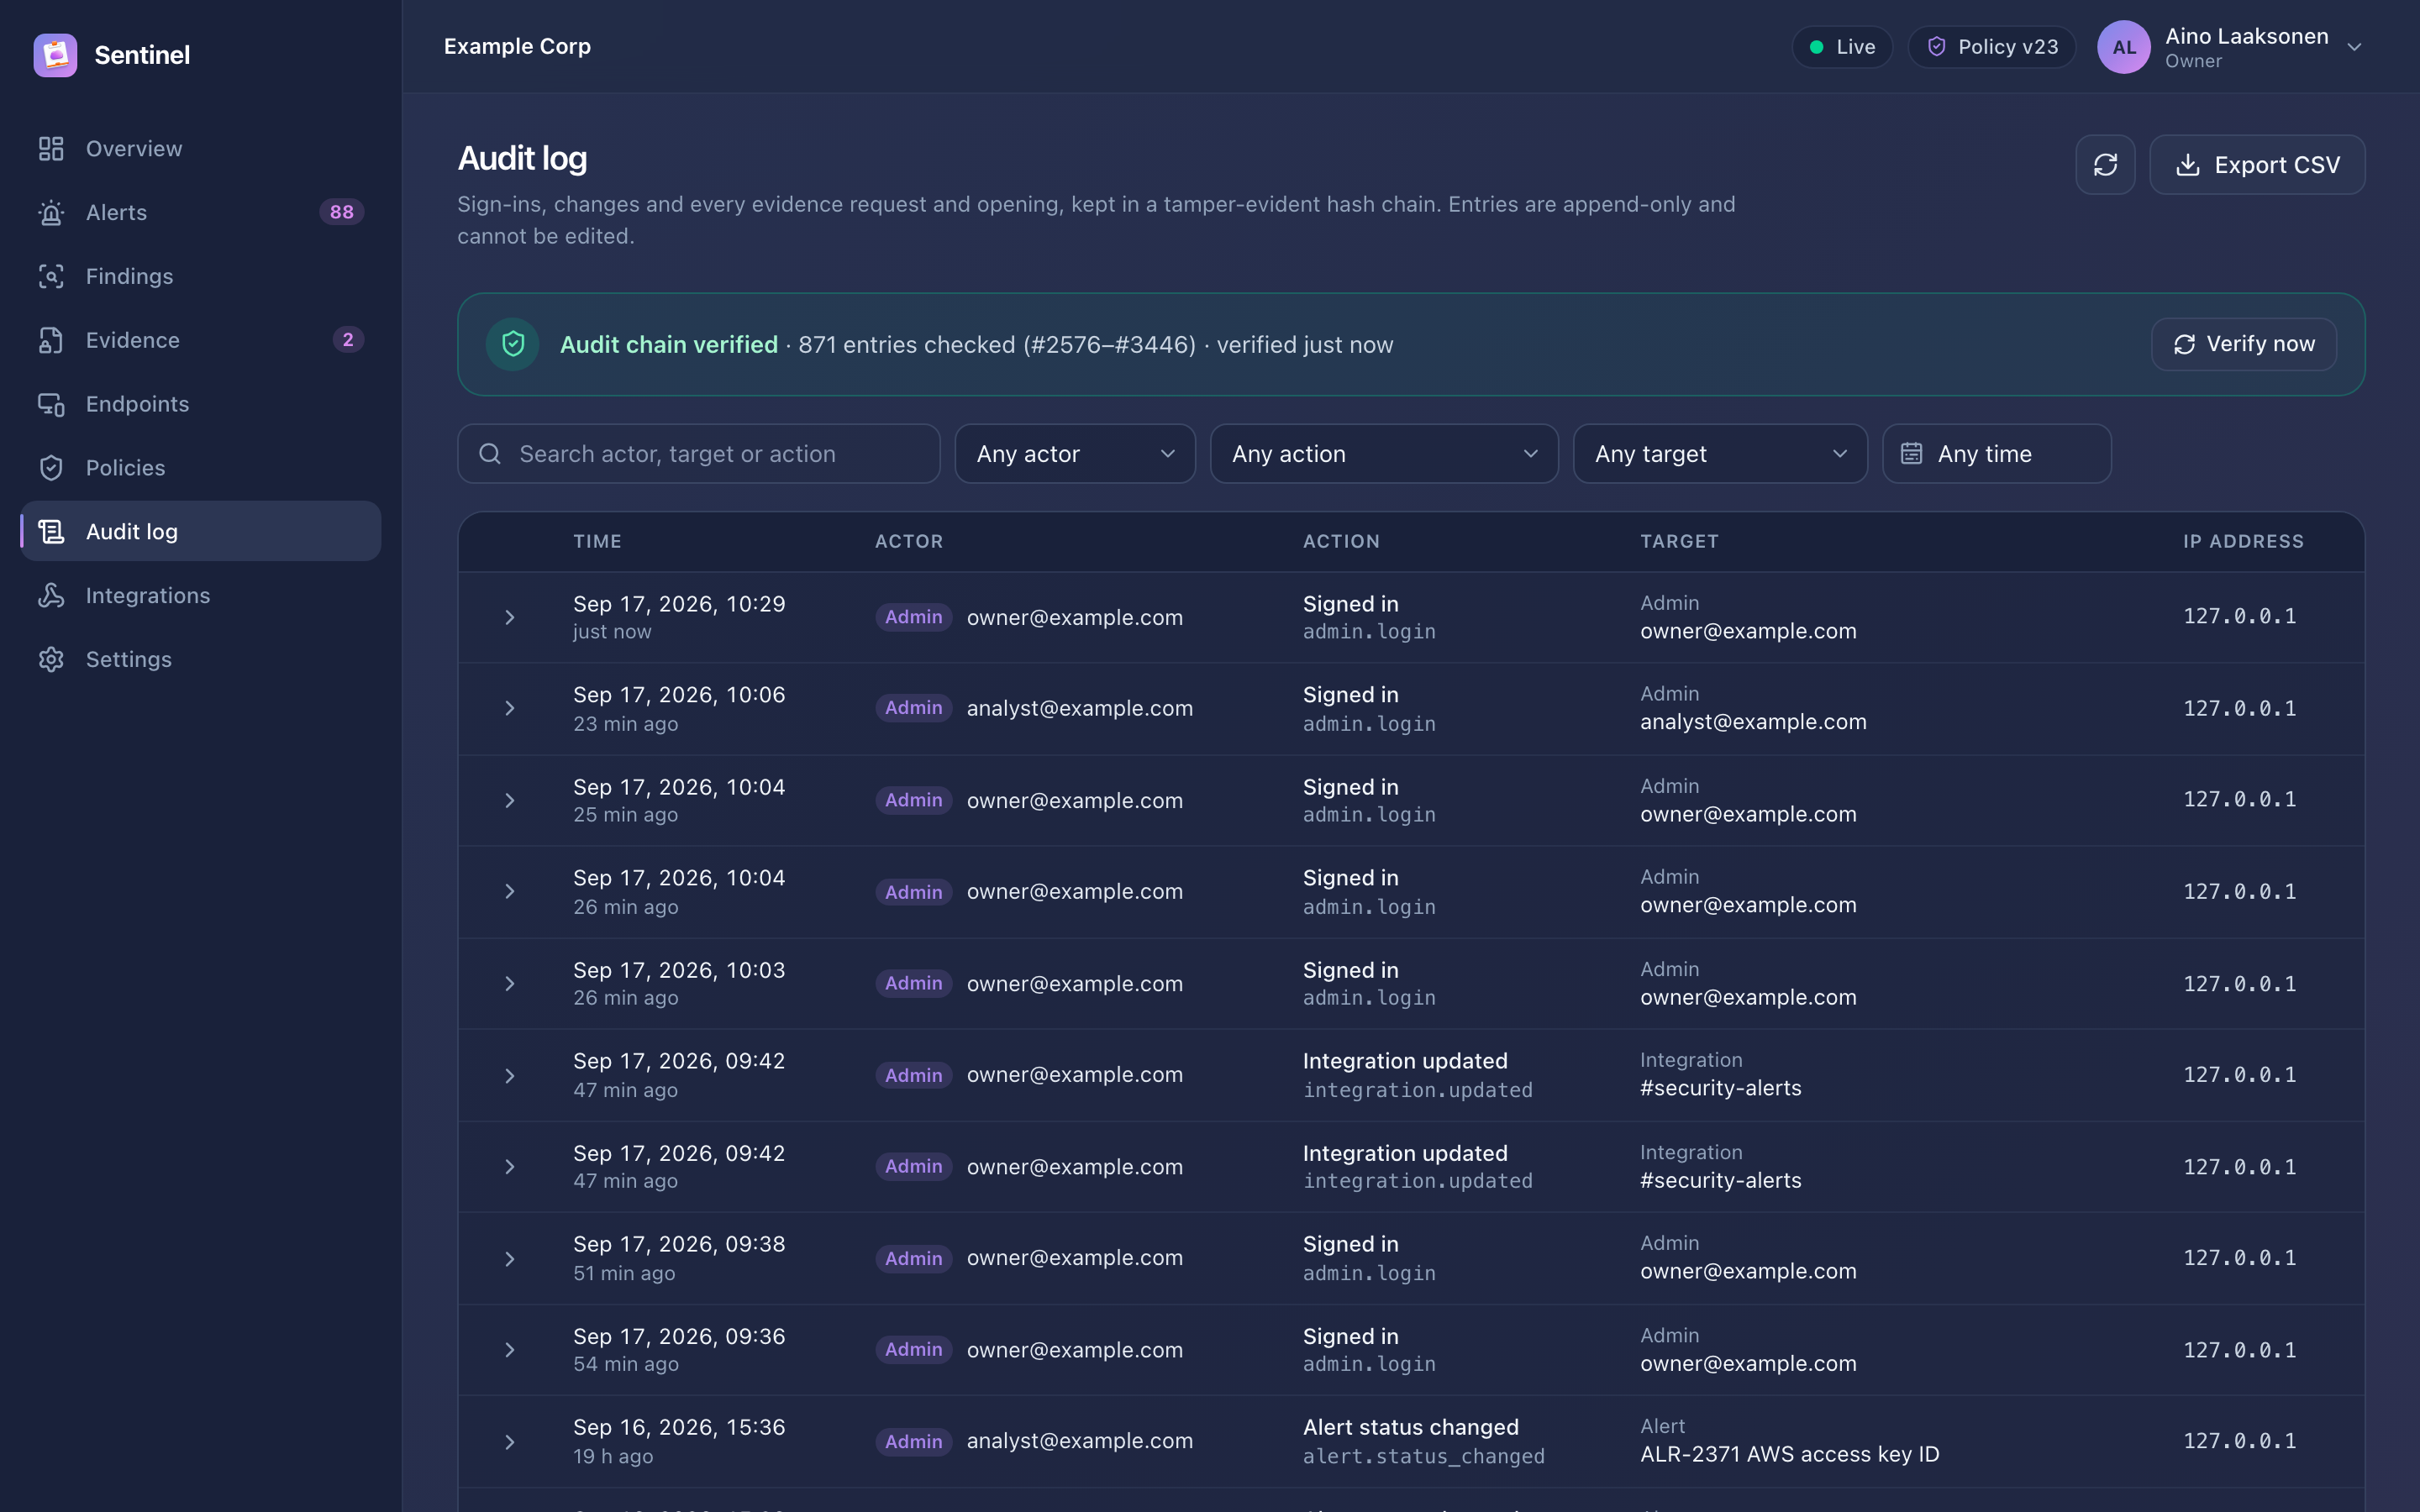Click the TARGET column header
The height and width of the screenshot is (1512, 2420).
[1679, 541]
